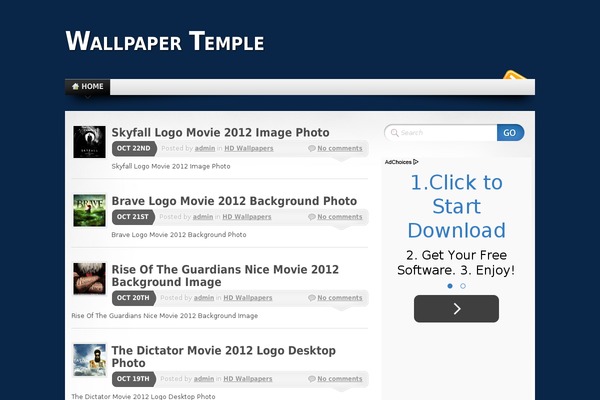The image size is (600, 400).
Task: Open 'Brave Logo Movie 2012 Background Photo' title
Action: [x=234, y=201]
